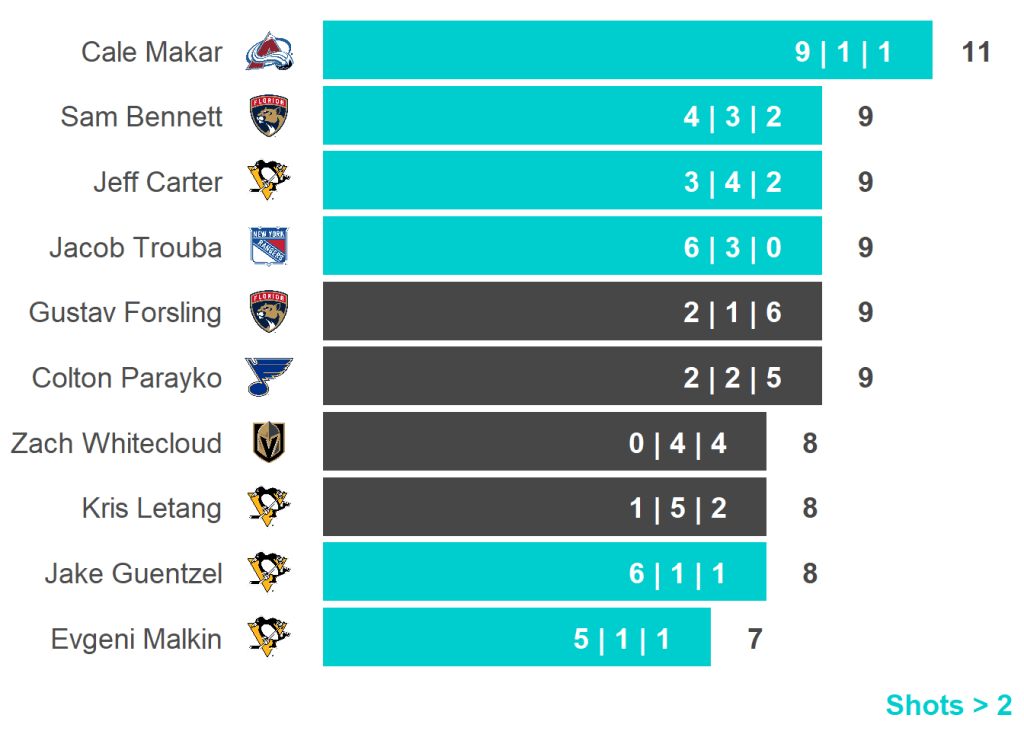Image resolution: width=1024 pixels, height=731 pixels.
Task: Click the Colorado Avalanche logo beside Cale Makar
Action: point(269,52)
